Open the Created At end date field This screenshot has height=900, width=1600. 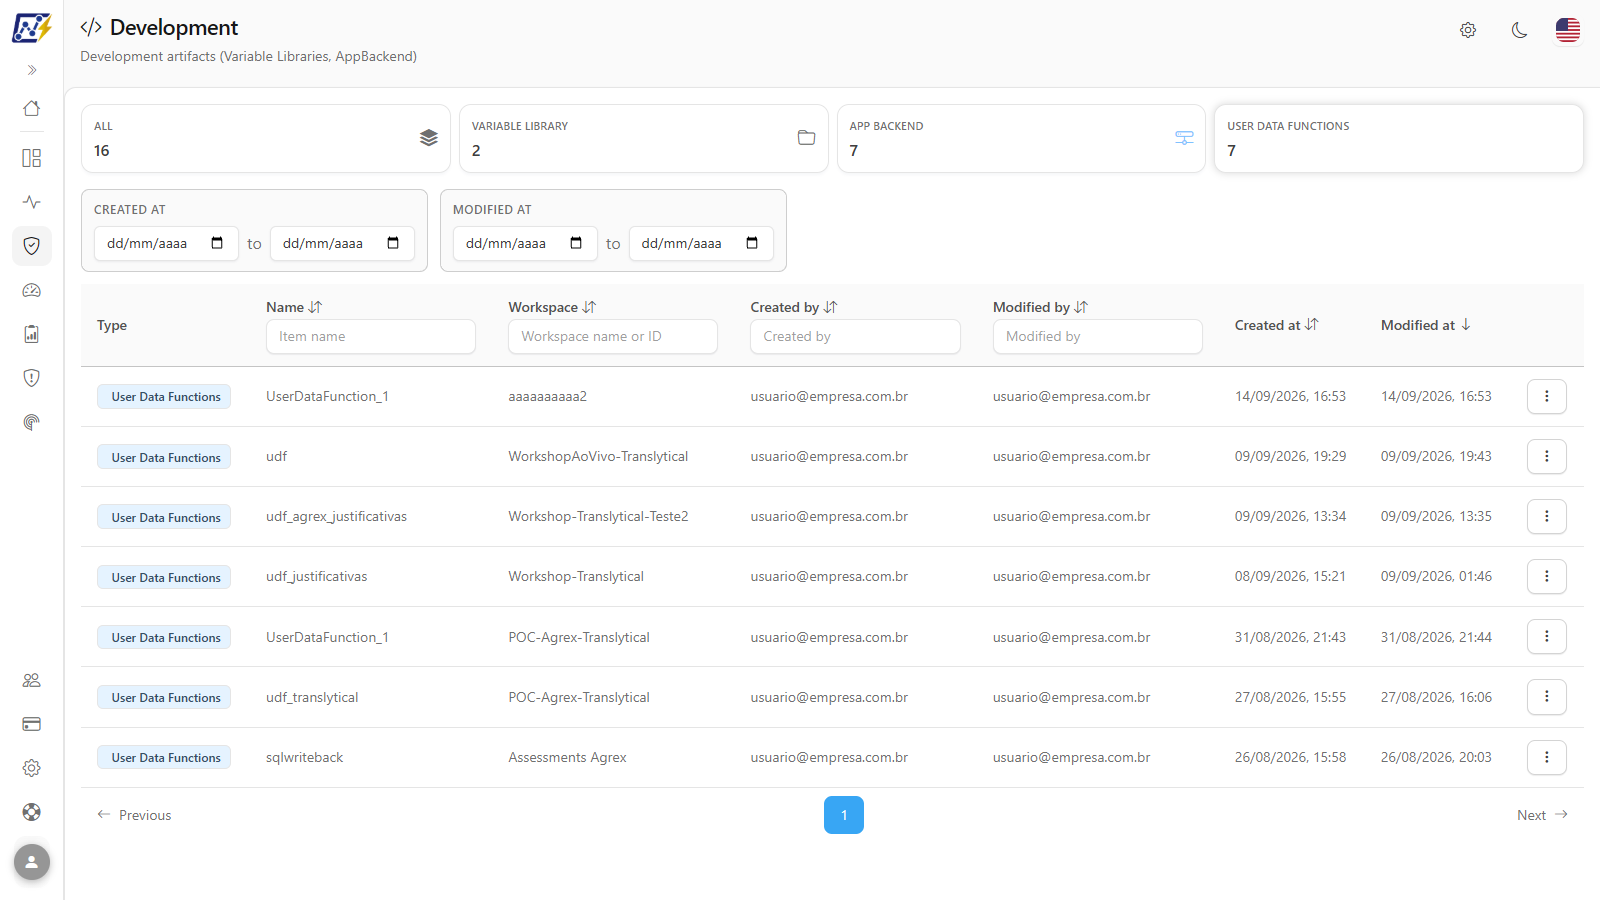coord(342,243)
